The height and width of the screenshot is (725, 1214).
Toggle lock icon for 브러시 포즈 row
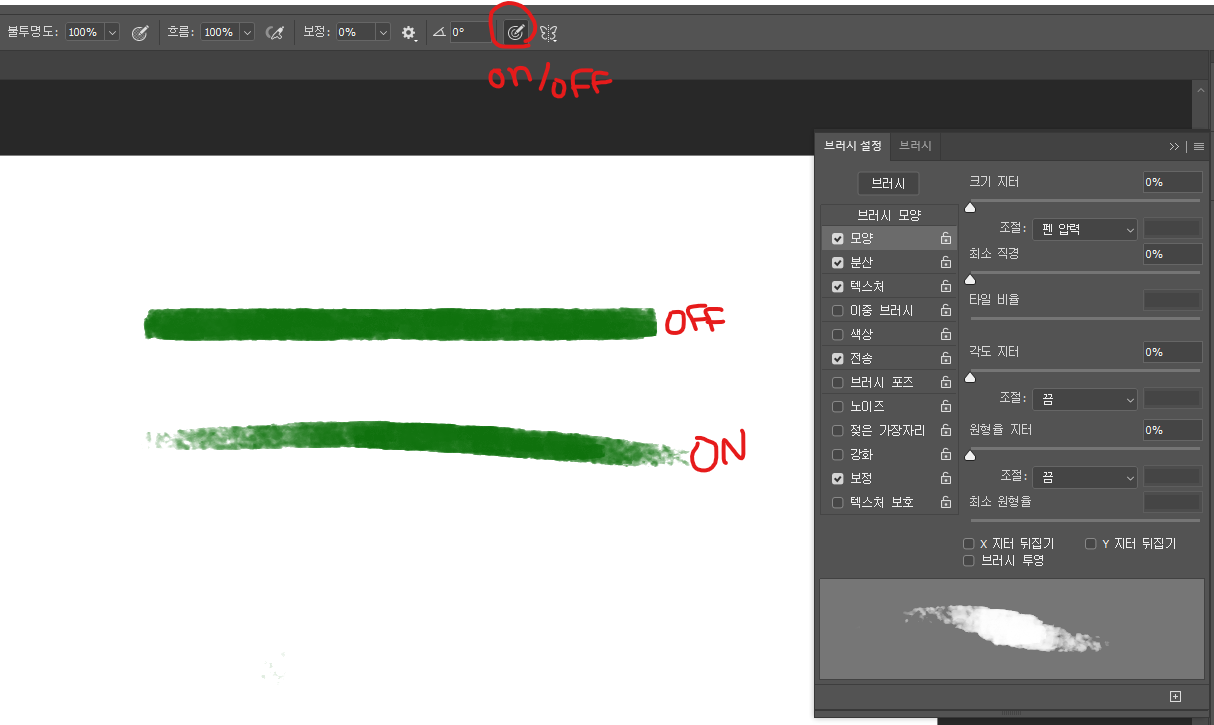[945, 383]
